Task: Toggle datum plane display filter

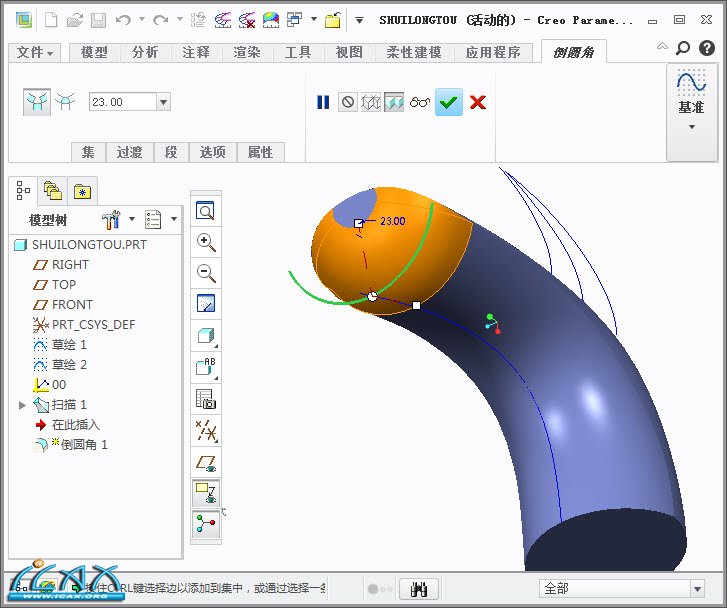Action: click(206, 462)
